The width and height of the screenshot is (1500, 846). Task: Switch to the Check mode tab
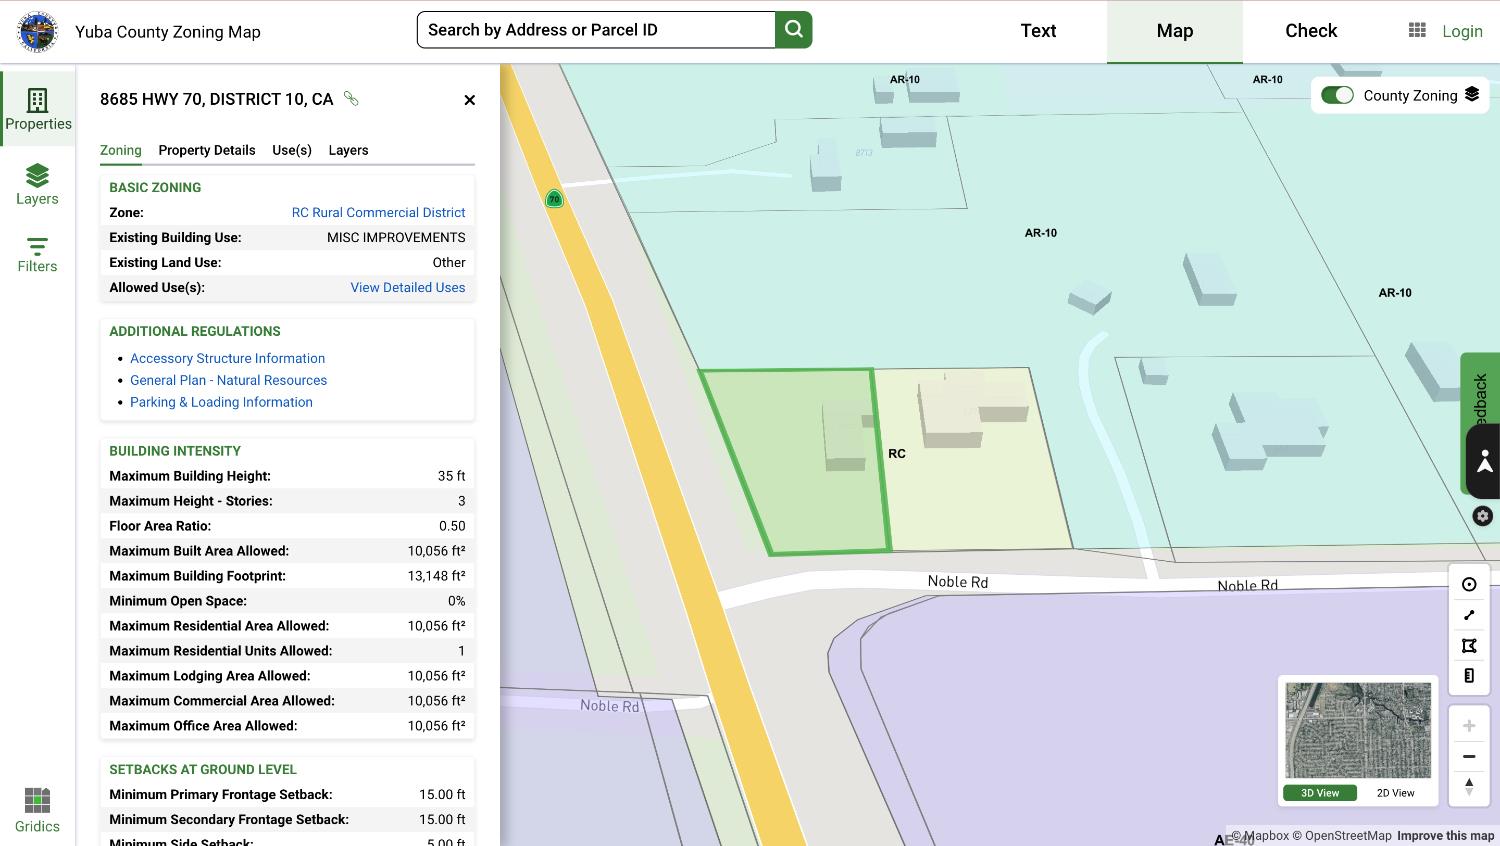(x=1310, y=31)
